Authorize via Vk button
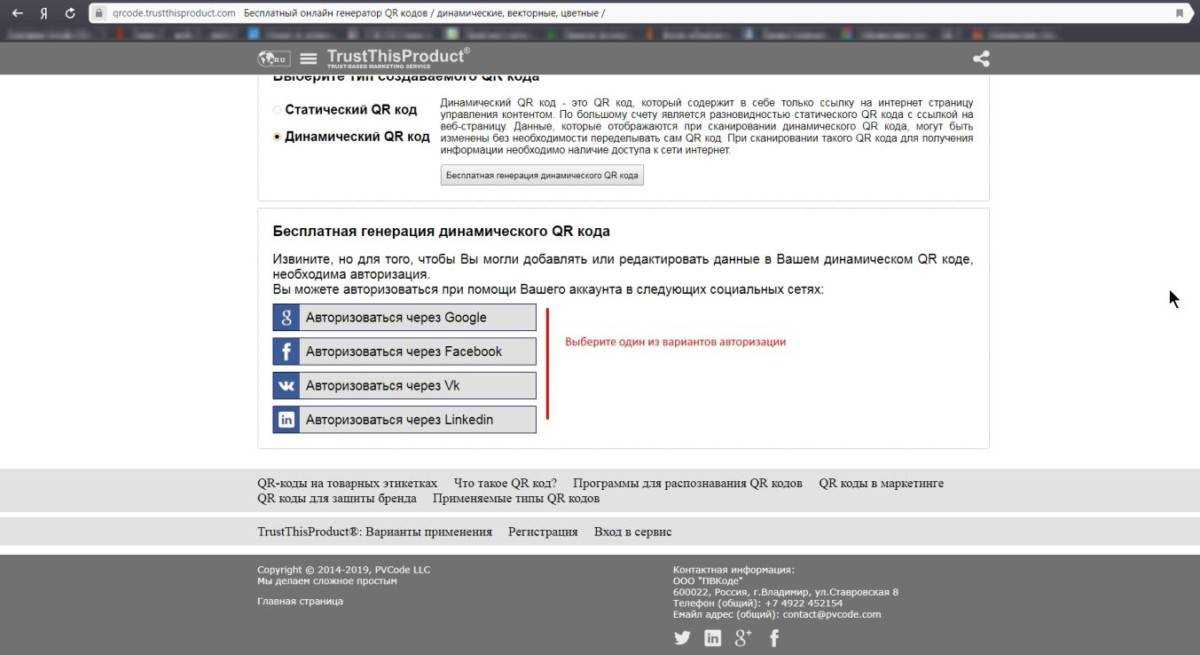Screen dimensions: 1200x655 (x=404, y=385)
